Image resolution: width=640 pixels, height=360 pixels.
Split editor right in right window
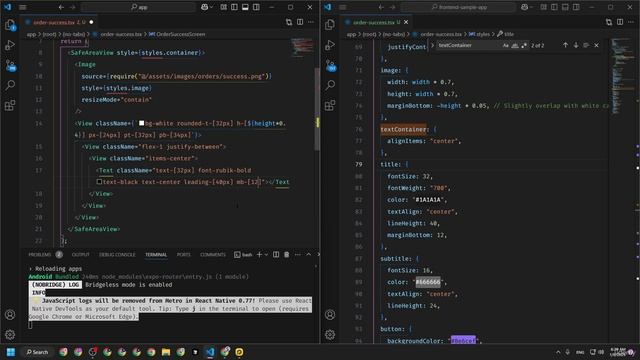click(x=620, y=22)
